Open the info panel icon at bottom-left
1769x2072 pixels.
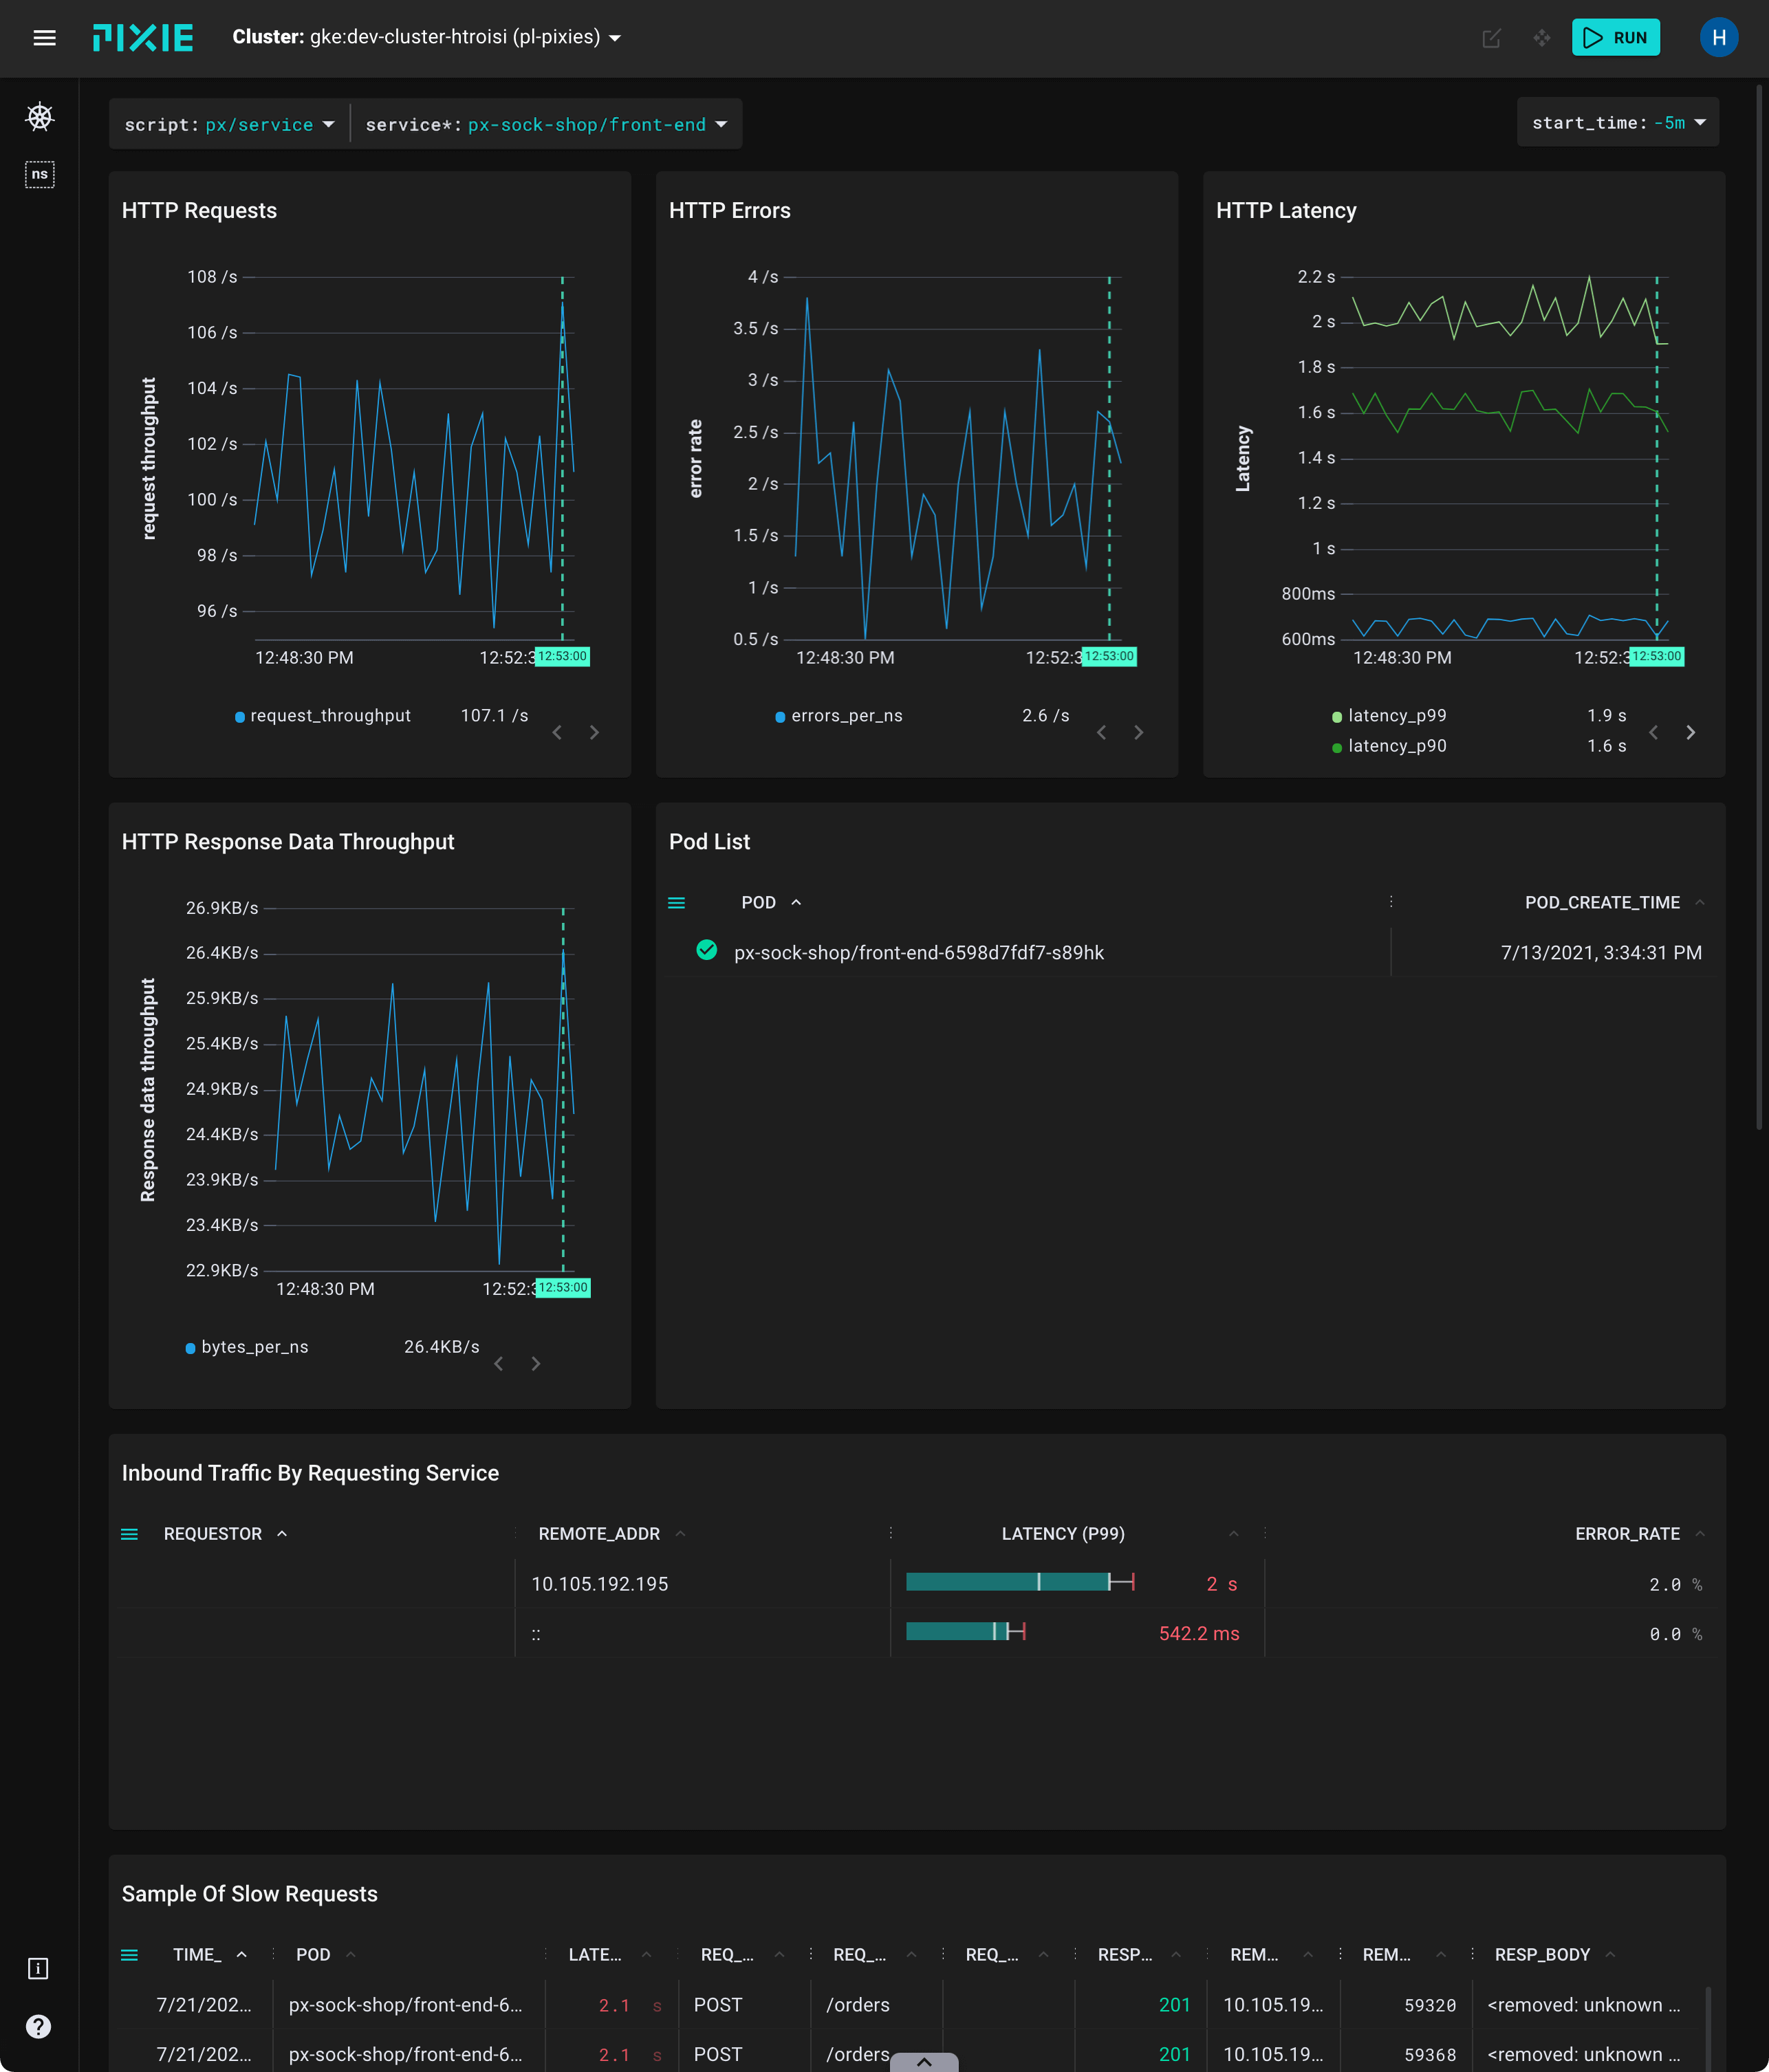point(39,1968)
